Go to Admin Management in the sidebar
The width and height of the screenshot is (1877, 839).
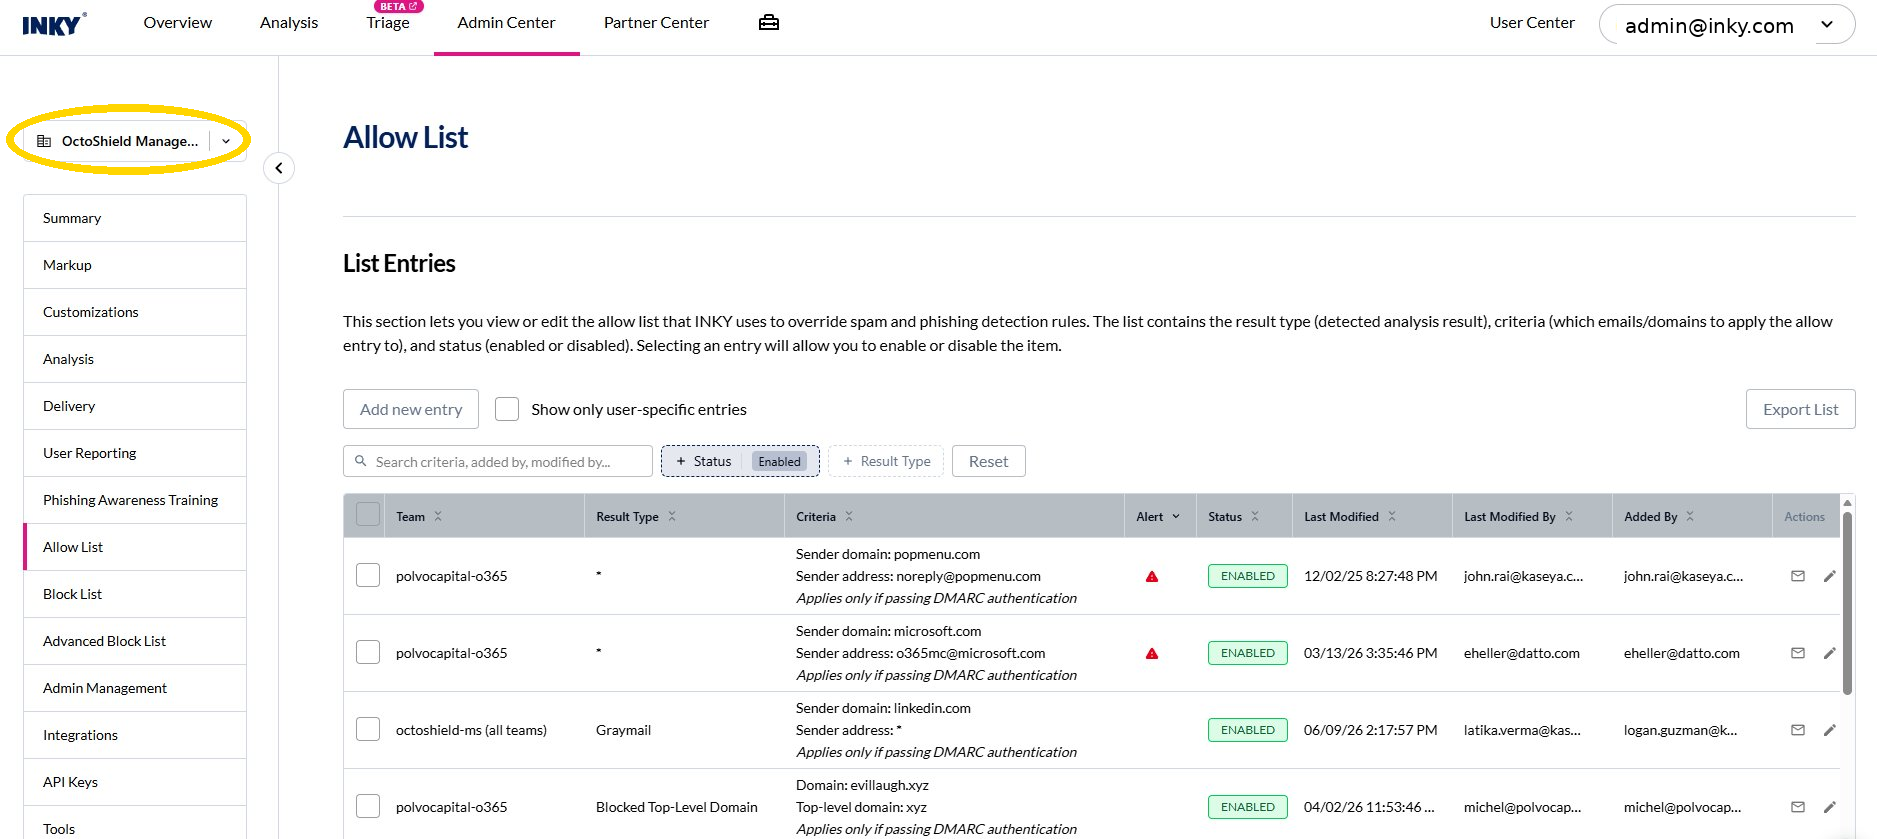click(x=135, y=688)
